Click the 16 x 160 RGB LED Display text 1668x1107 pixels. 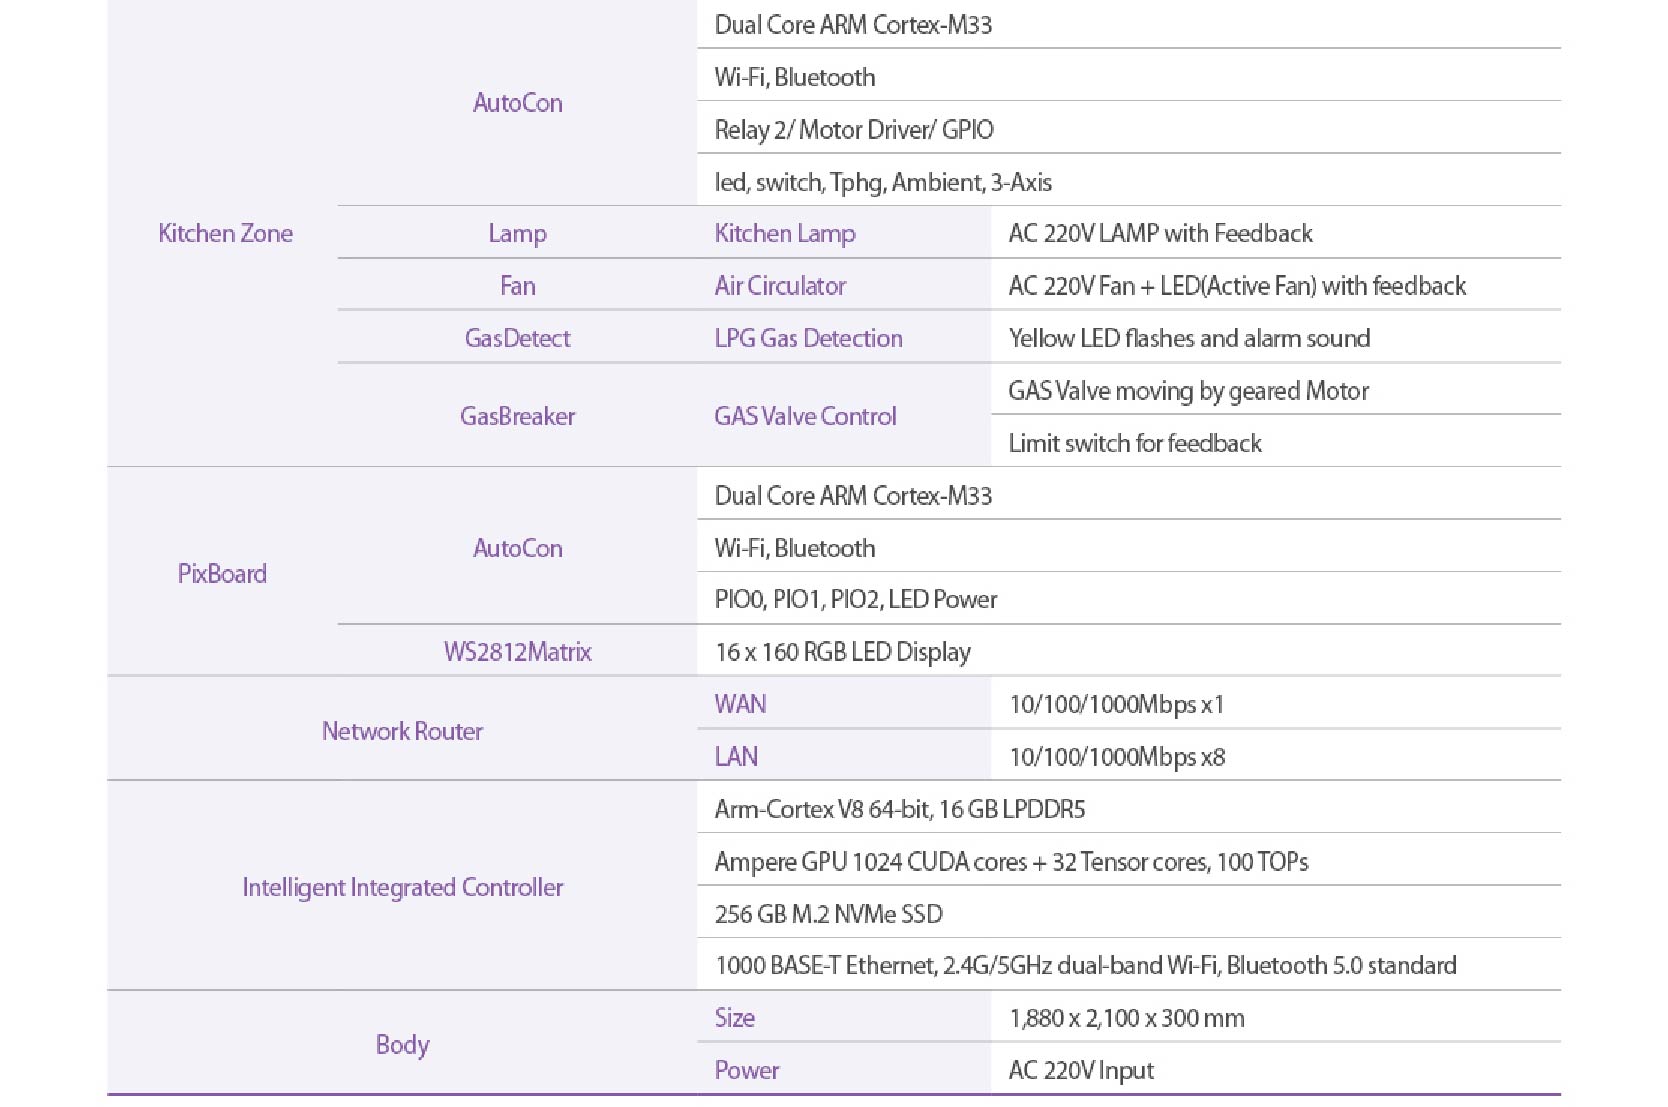click(842, 652)
